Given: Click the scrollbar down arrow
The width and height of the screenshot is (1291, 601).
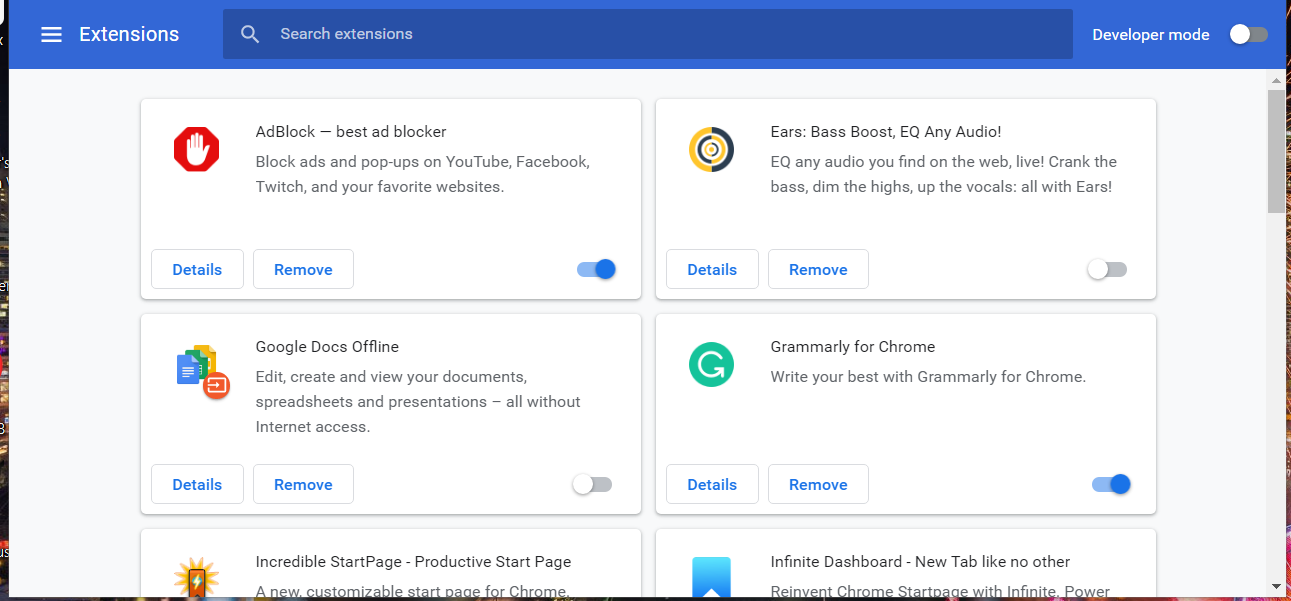Looking at the screenshot, I should (x=1277, y=586).
